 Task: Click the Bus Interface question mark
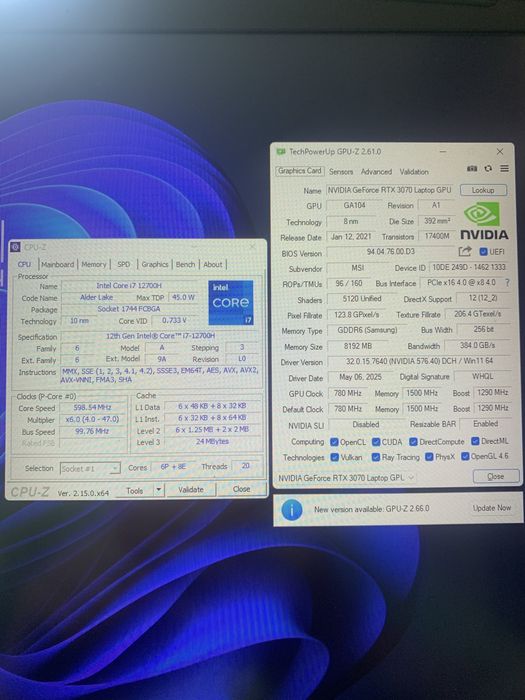(x=507, y=283)
